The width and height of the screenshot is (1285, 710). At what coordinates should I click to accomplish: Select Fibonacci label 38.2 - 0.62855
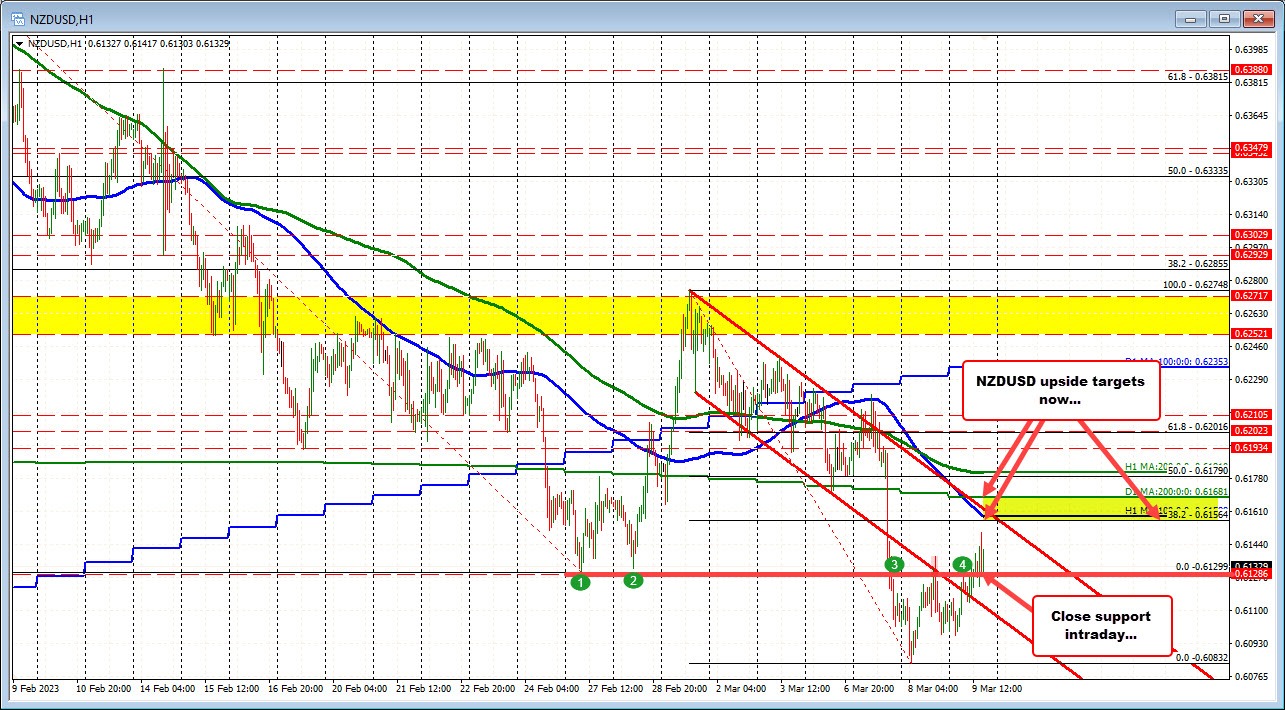[x=1198, y=264]
